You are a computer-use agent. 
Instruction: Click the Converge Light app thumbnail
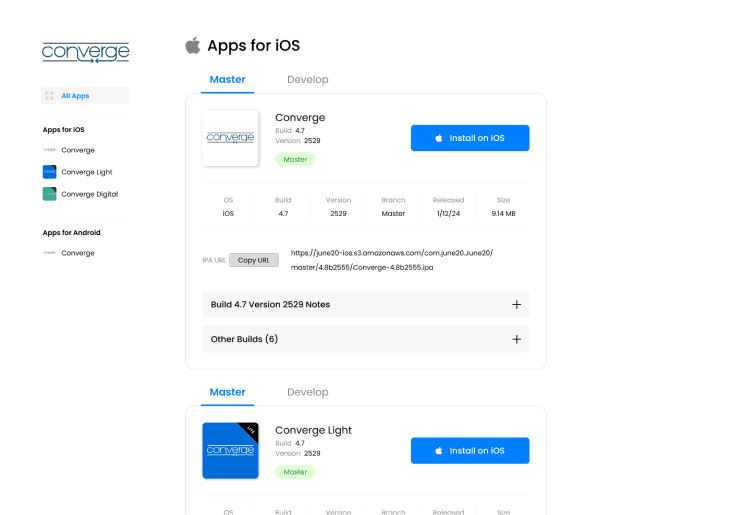230,451
